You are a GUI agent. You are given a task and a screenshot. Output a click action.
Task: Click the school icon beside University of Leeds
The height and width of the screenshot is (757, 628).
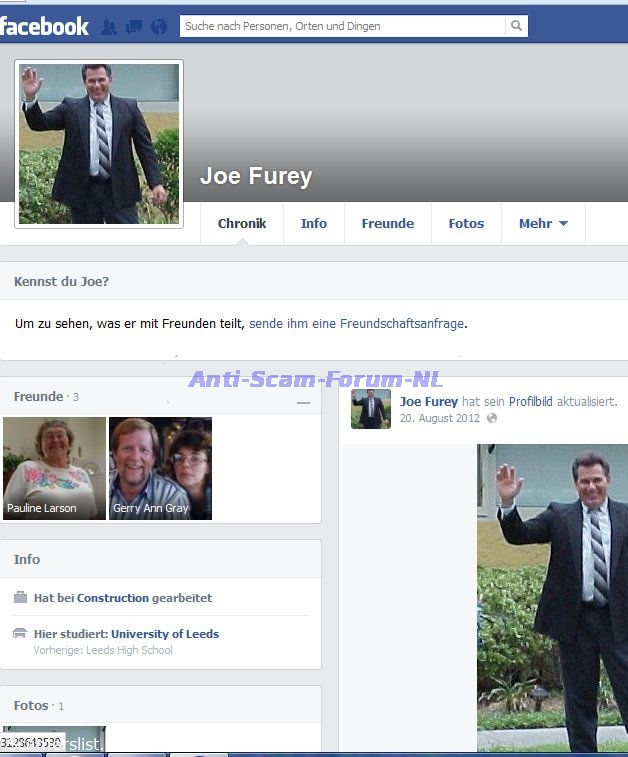point(21,634)
